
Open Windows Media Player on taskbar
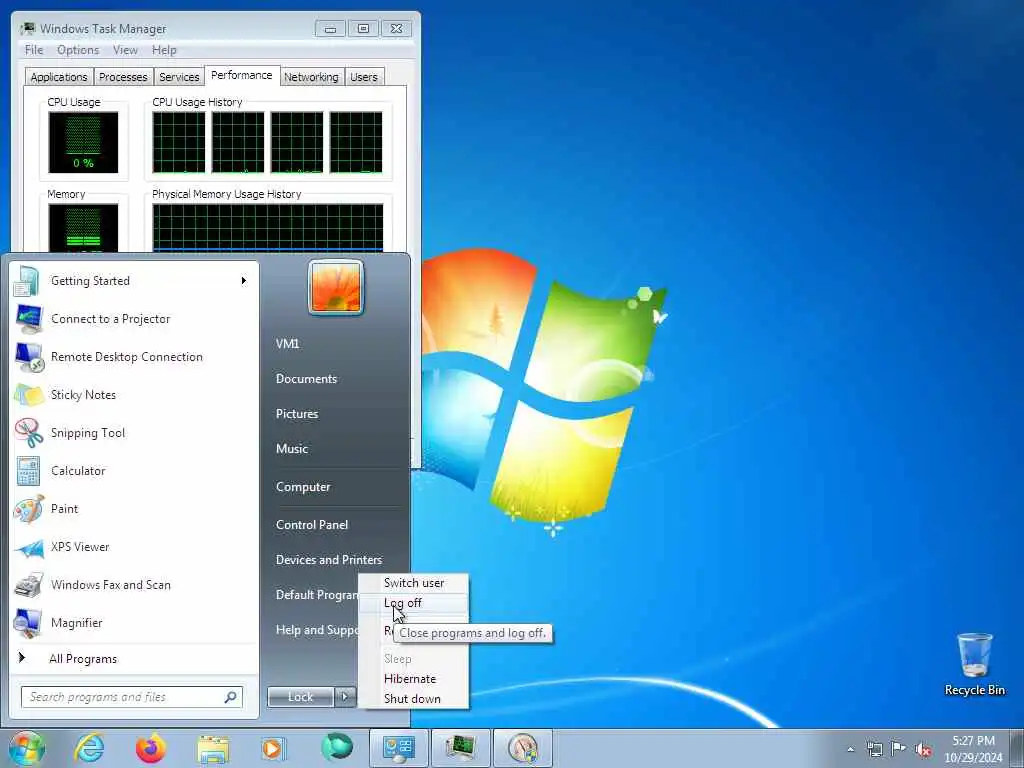(x=274, y=748)
